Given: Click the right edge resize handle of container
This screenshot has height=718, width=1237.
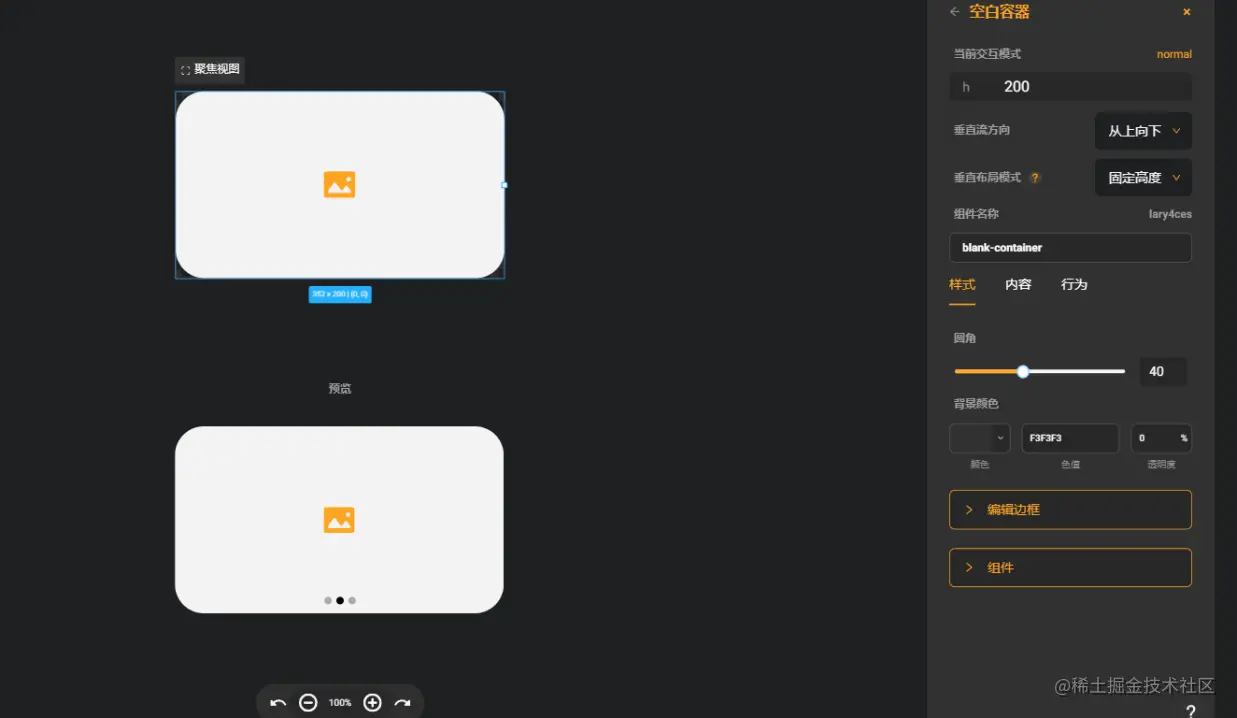Looking at the screenshot, I should coord(504,185).
